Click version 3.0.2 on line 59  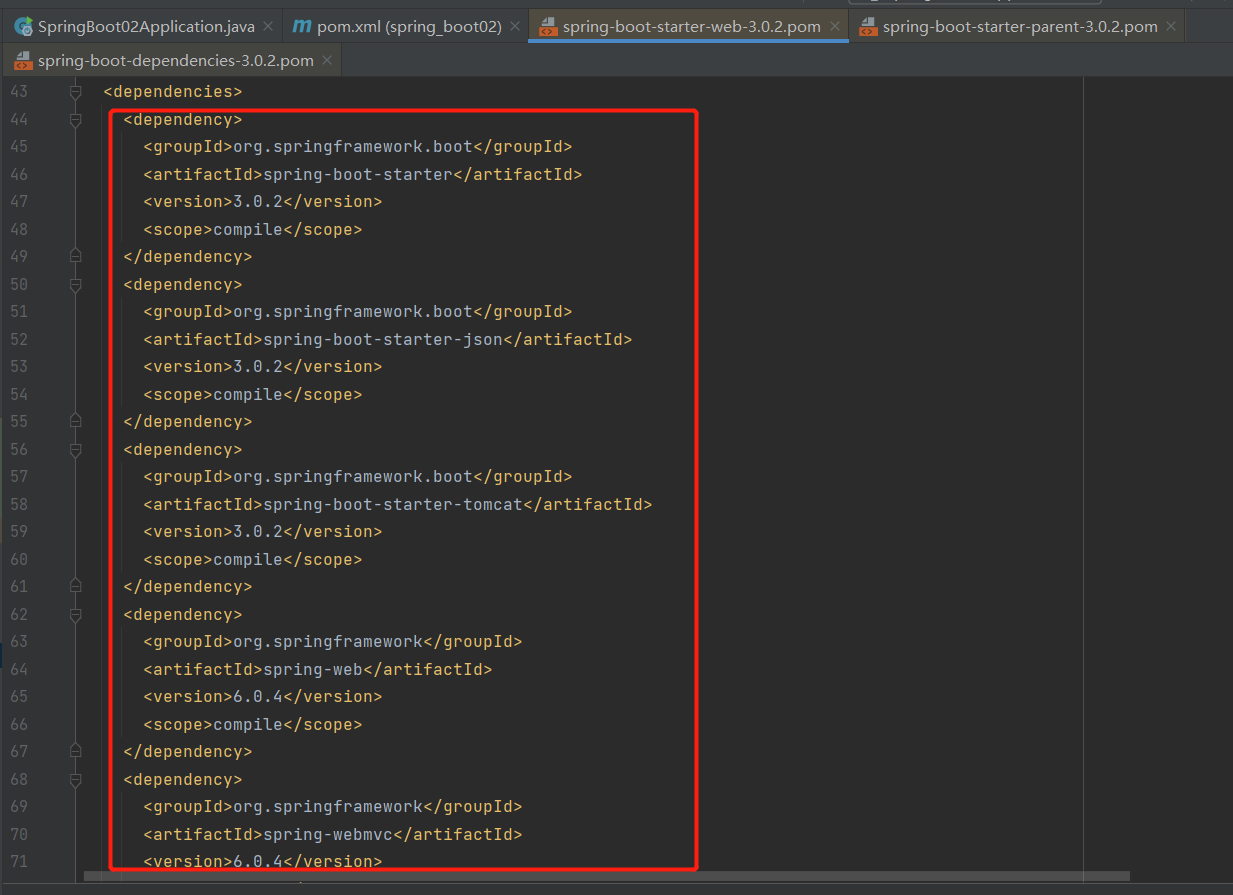(258, 532)
